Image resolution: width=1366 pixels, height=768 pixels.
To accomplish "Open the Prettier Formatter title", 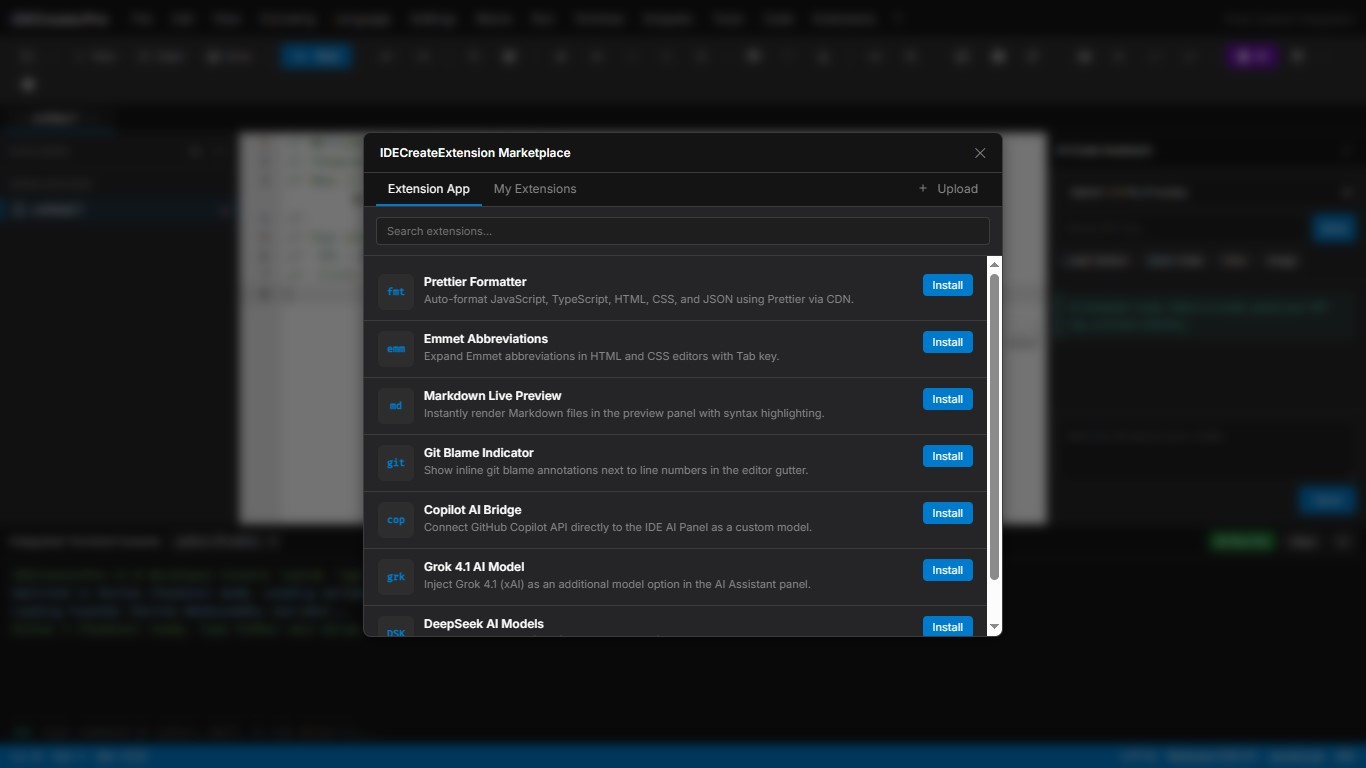I will 475,282.
